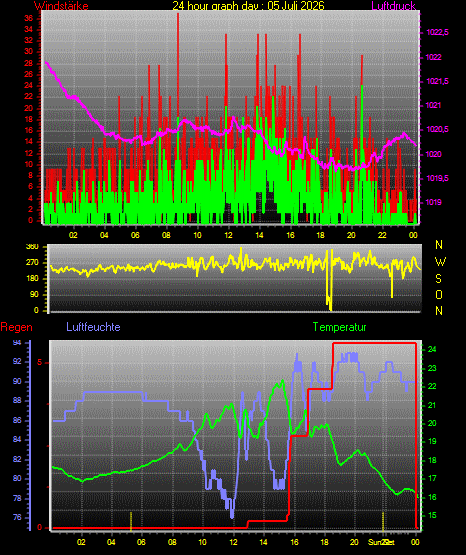Click the Regen legend label

(x=16, y=327)
